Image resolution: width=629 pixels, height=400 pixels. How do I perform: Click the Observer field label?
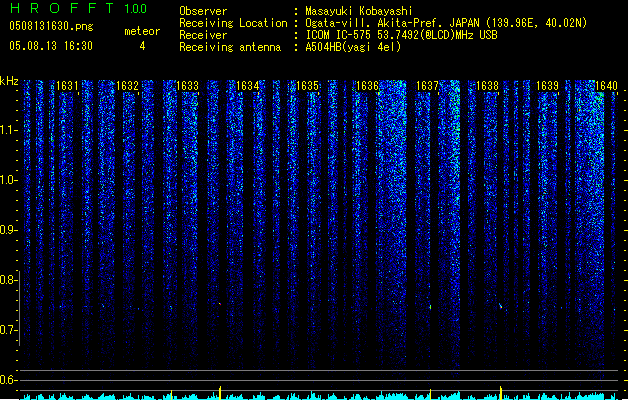tap(203, 11)
